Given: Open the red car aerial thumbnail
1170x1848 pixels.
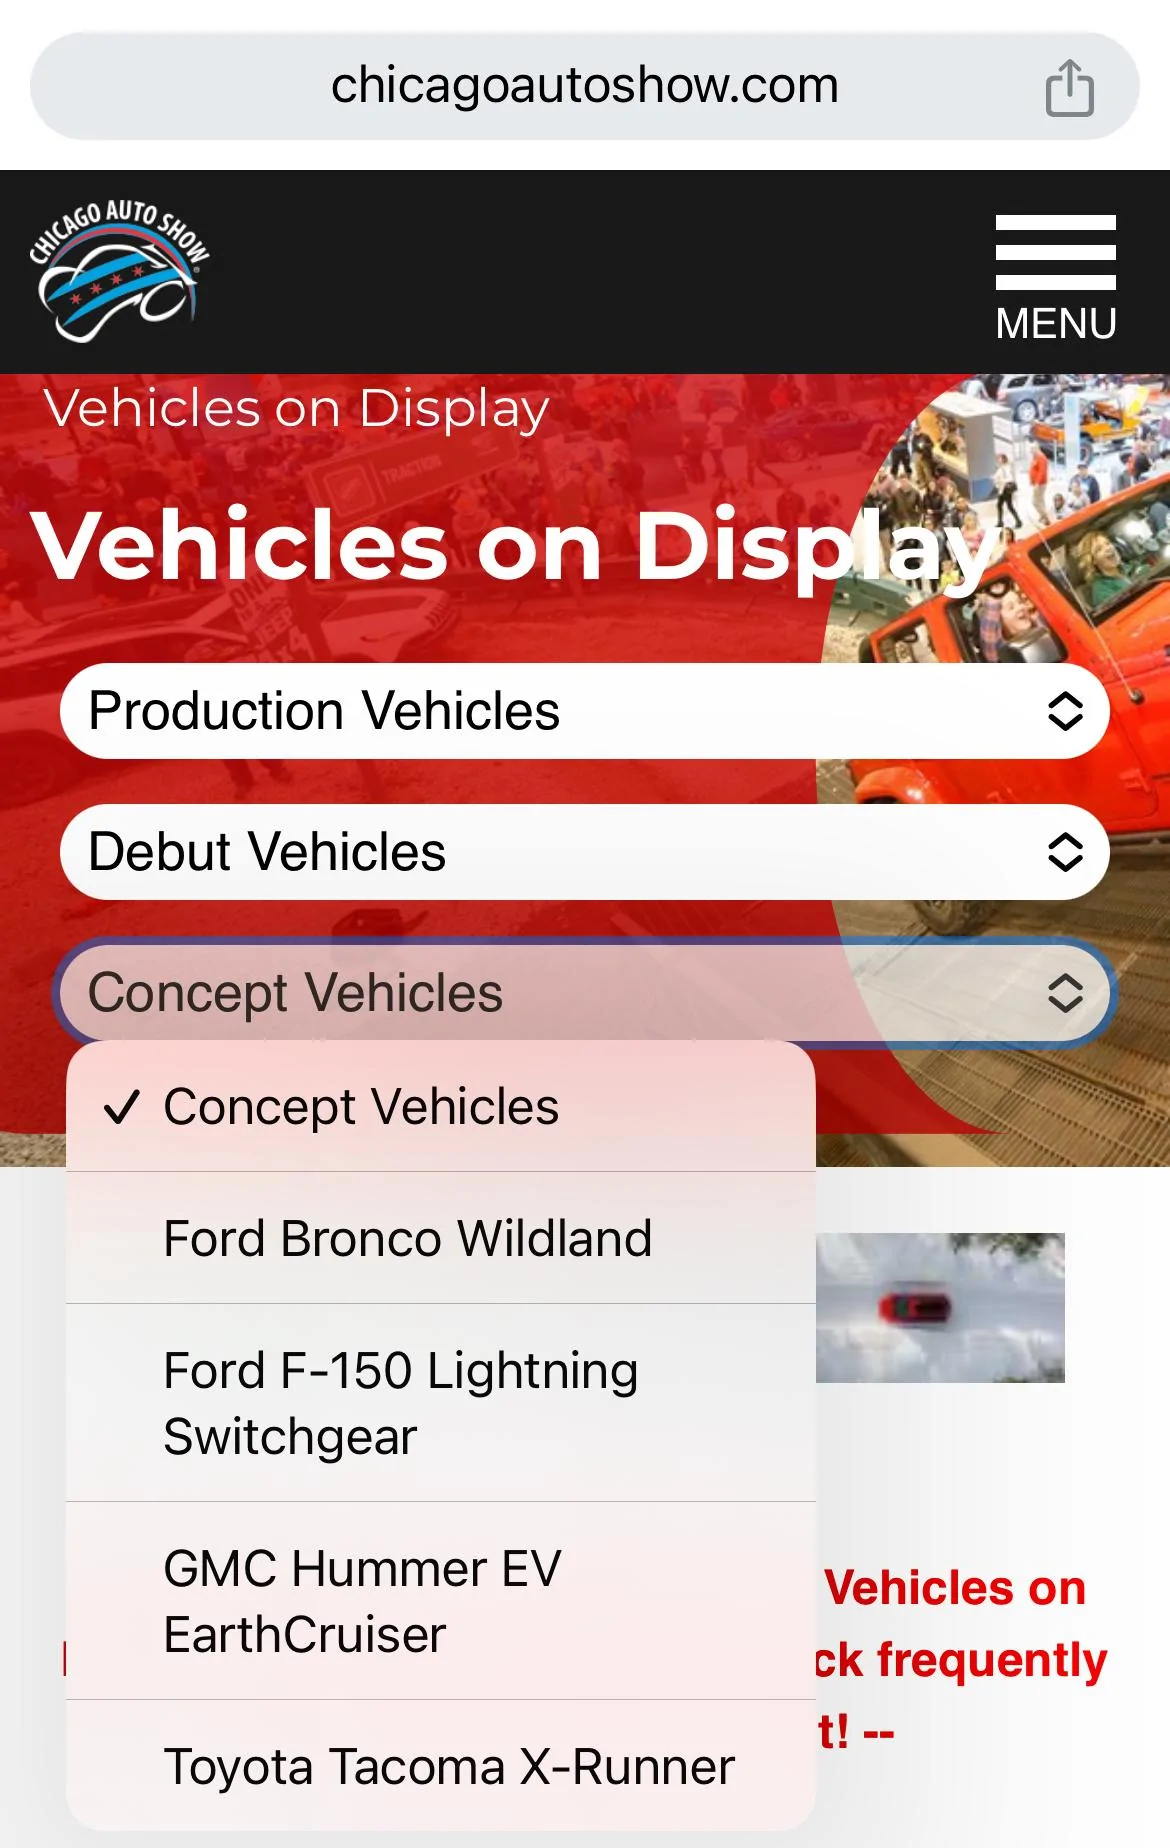Looking at the screenshot, I should [940, 1308].
